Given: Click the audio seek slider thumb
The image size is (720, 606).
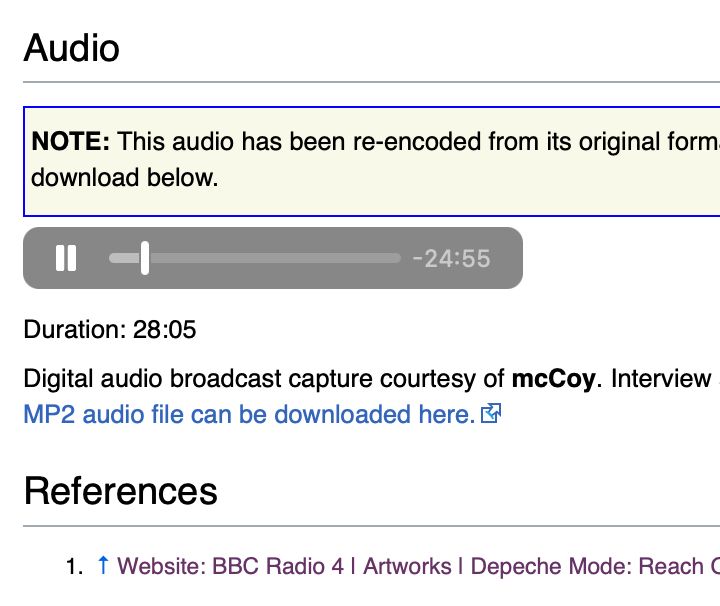Looking at the screenshot, I should (x=145, y=258).
